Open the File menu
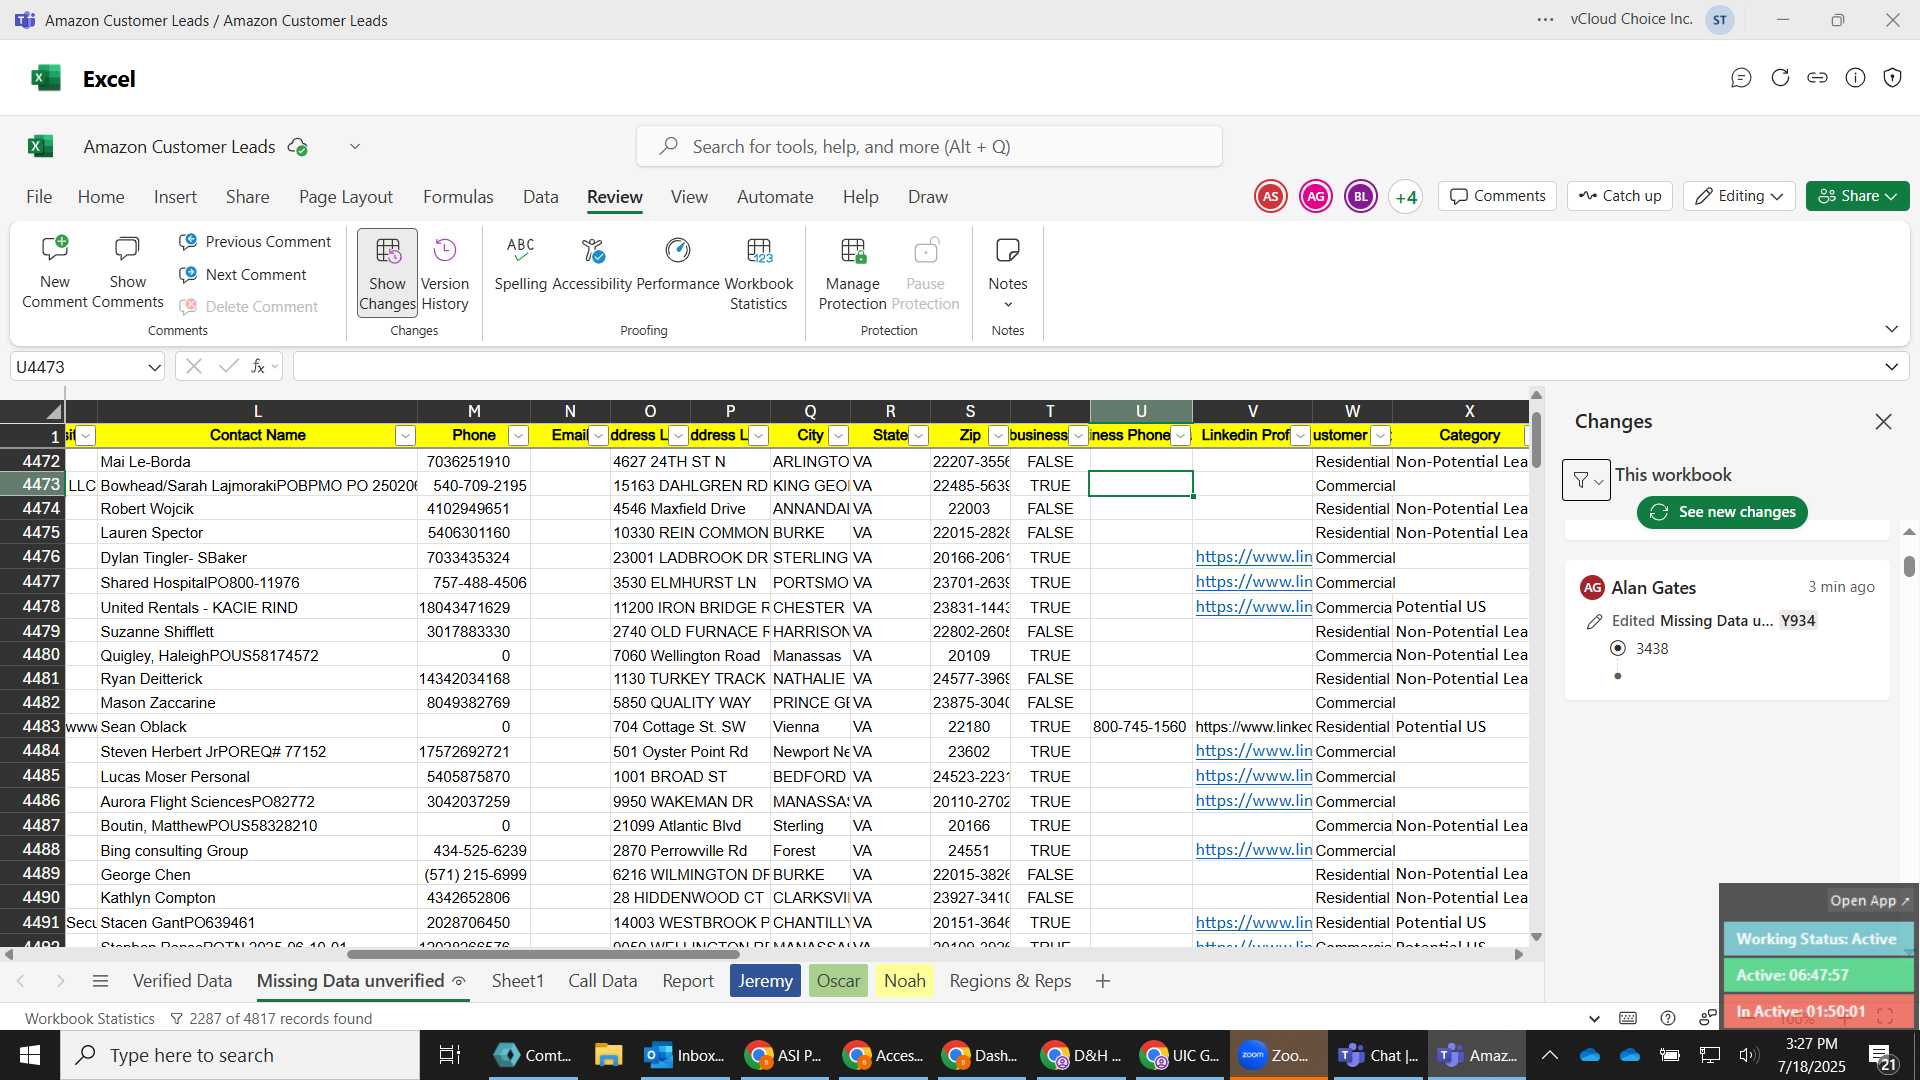The width and height of the screenshot is (1920, 1080). (39, 197)
